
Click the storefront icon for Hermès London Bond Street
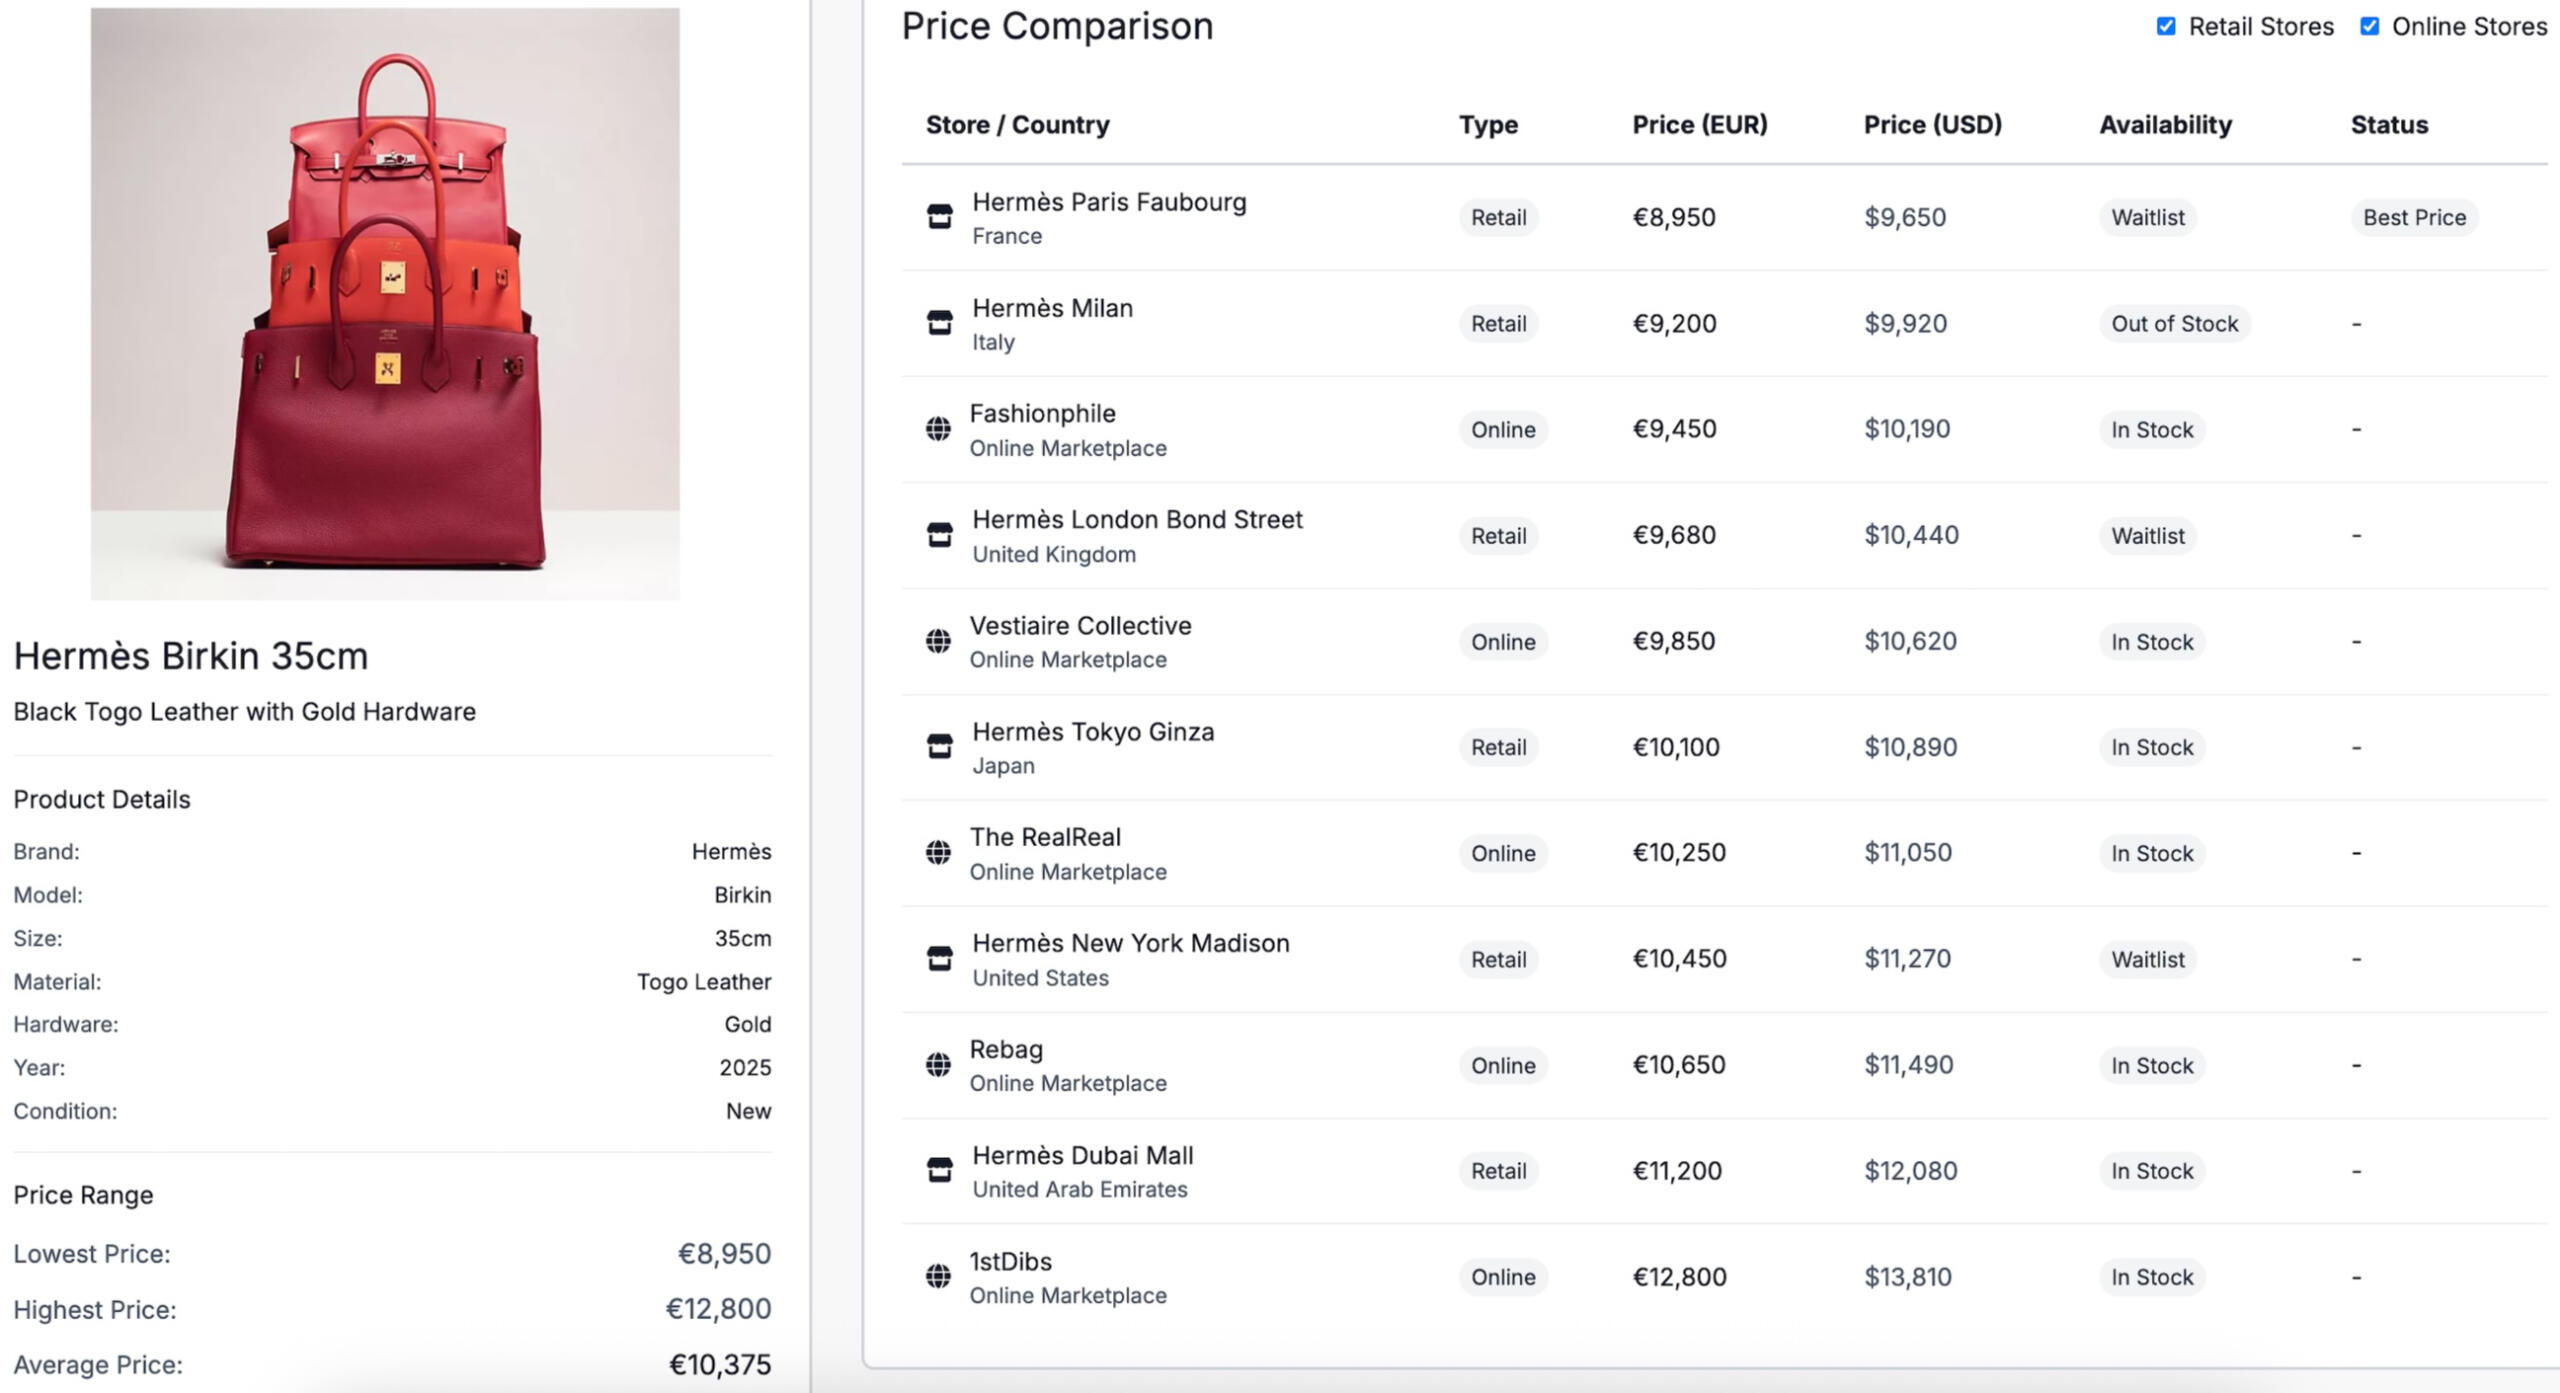pyautogui.click(x=939, y=535)
